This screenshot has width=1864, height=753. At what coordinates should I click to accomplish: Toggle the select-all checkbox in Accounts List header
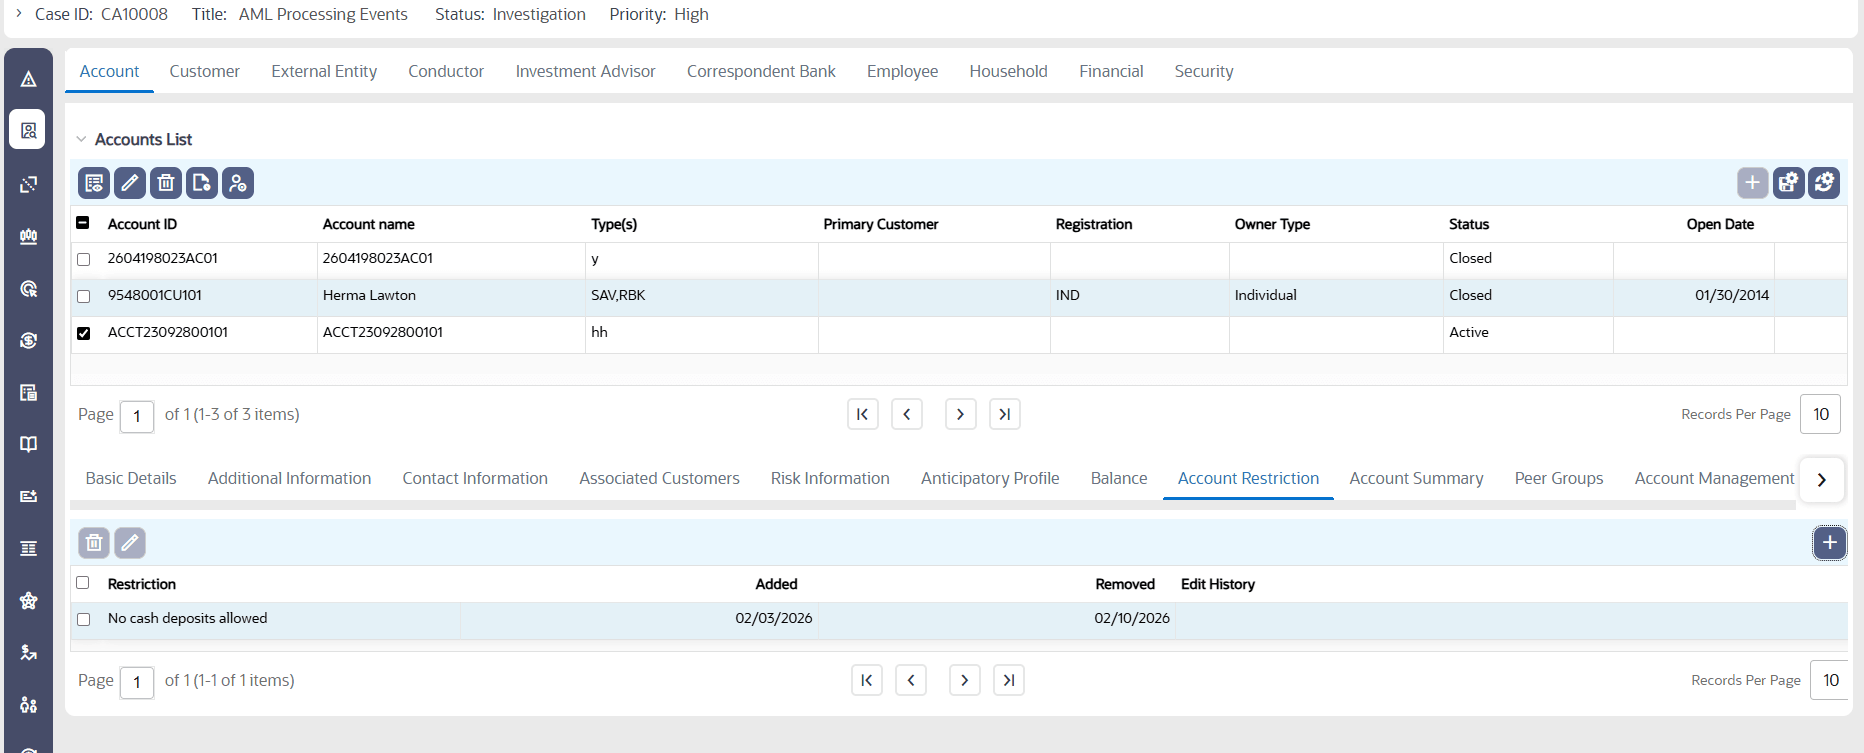click(83, 223)
